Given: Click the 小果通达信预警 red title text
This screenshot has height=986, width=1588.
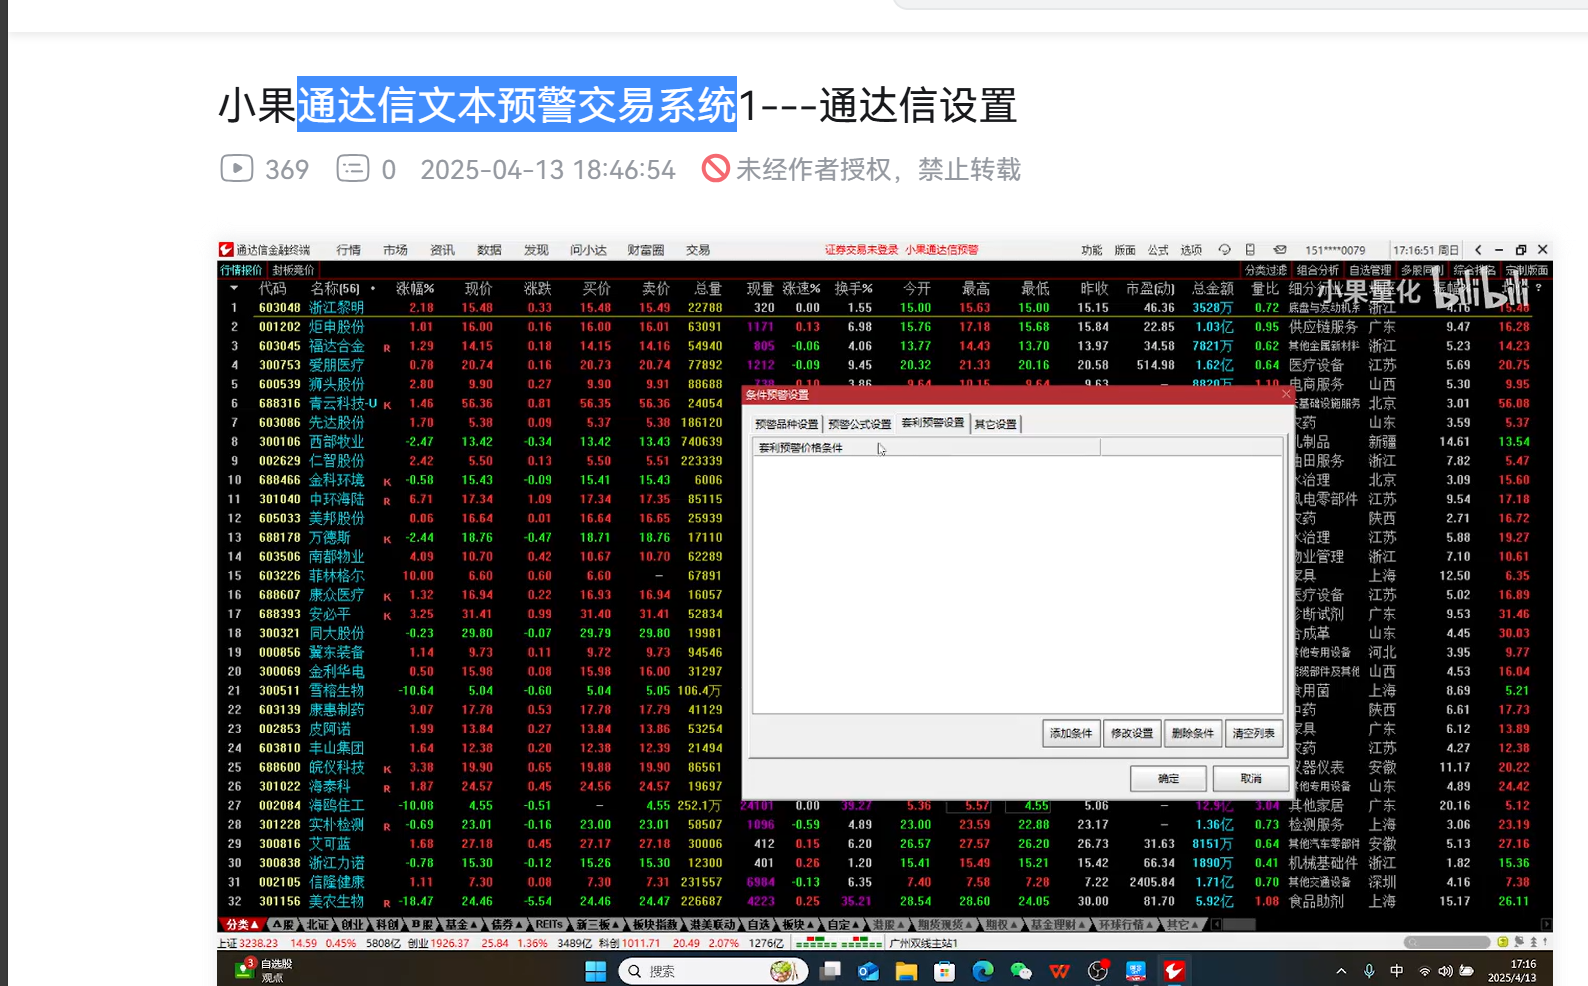Looking at the screenshot, I should pos(941,250).
